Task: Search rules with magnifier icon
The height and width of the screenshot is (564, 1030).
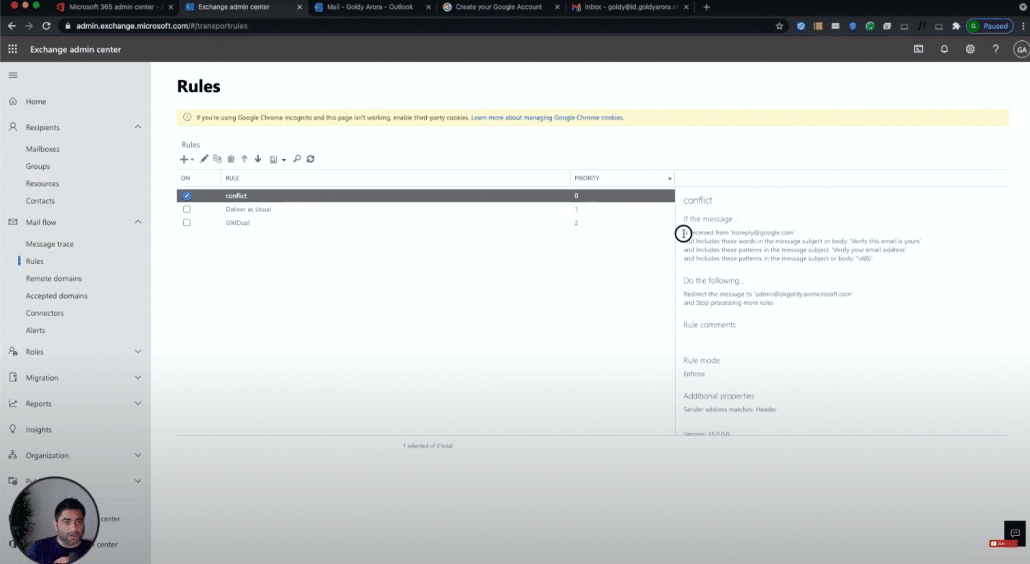Action: coord(297,159)
